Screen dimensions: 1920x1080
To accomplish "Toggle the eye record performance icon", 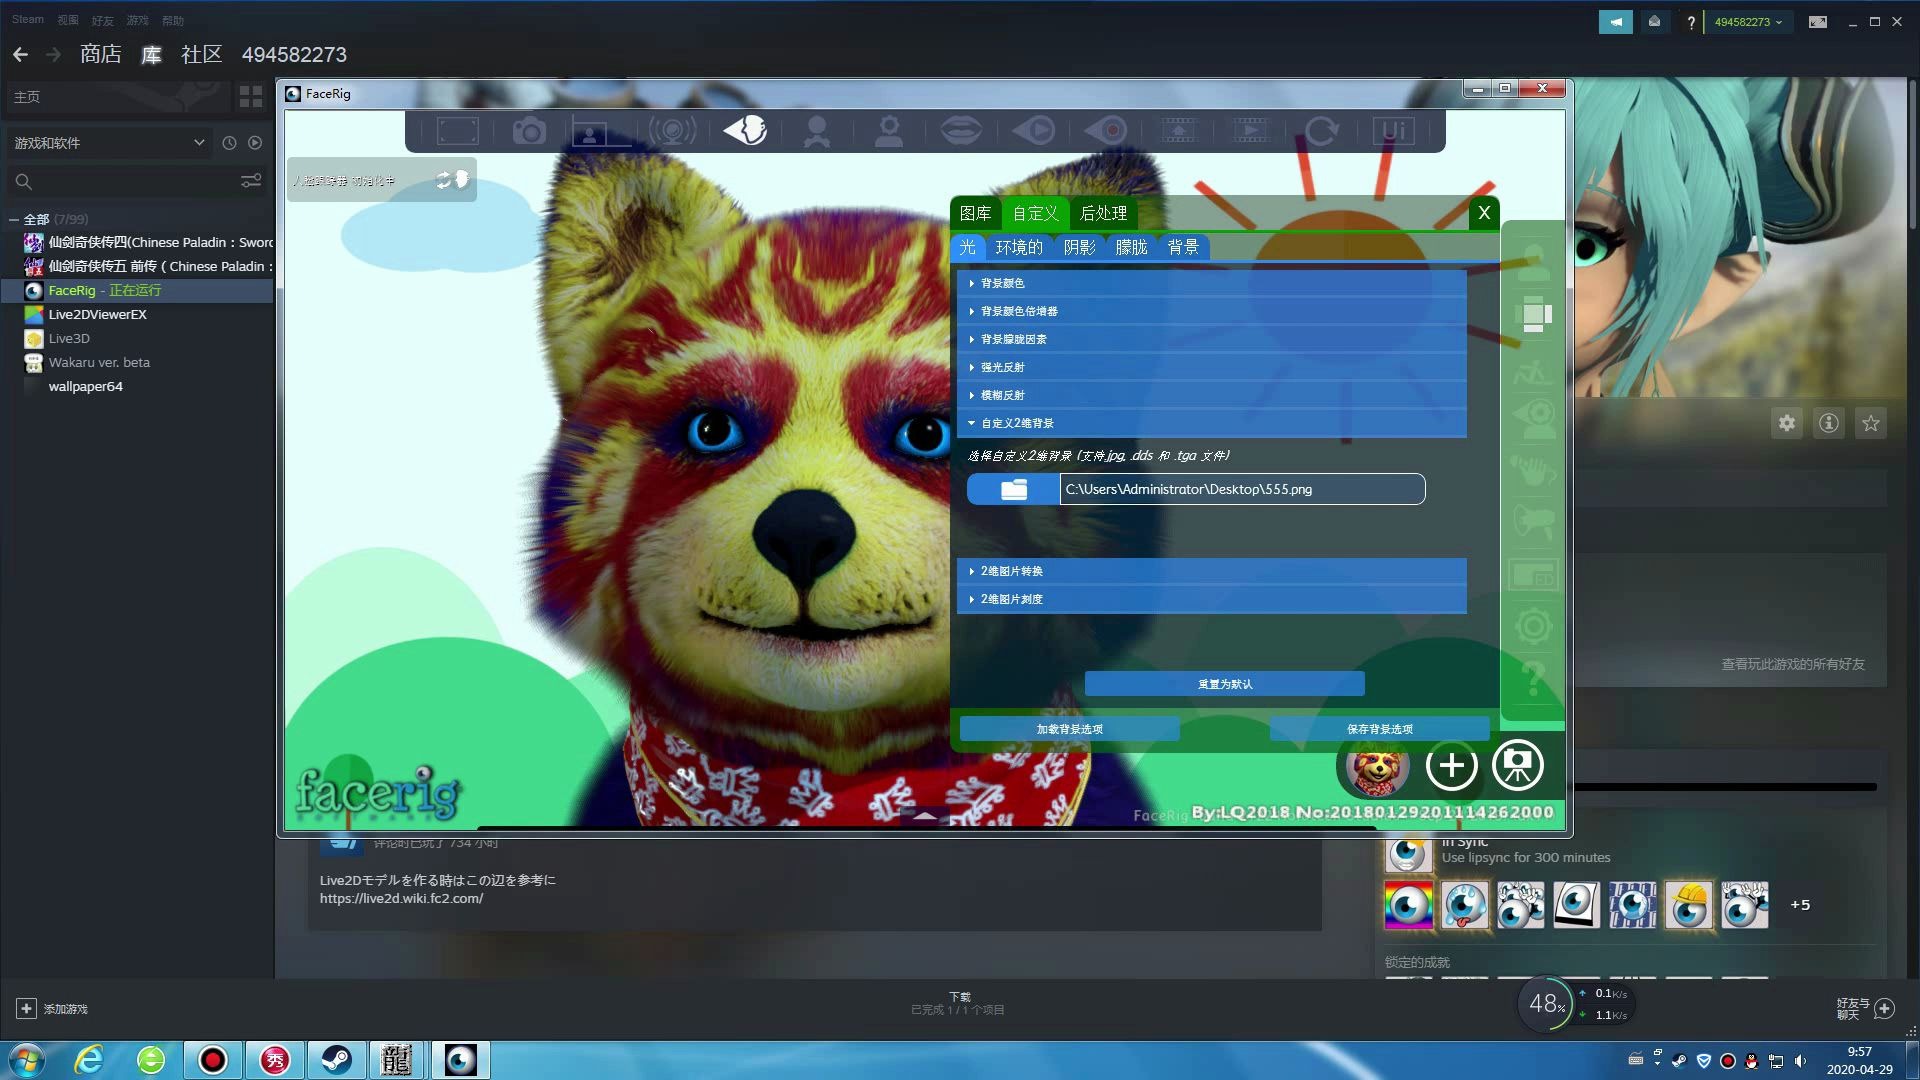I will pyautogui.click(x=1106, y=131).
